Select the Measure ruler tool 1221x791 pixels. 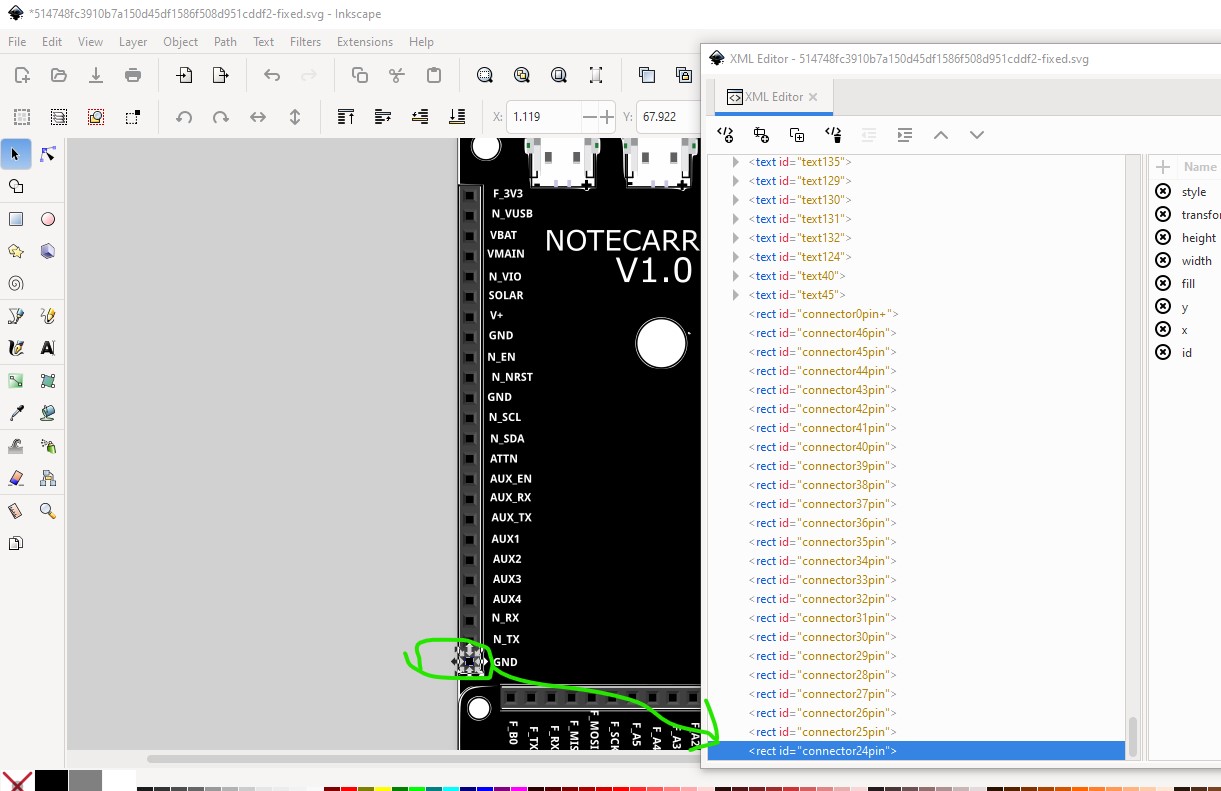(15, 511)
